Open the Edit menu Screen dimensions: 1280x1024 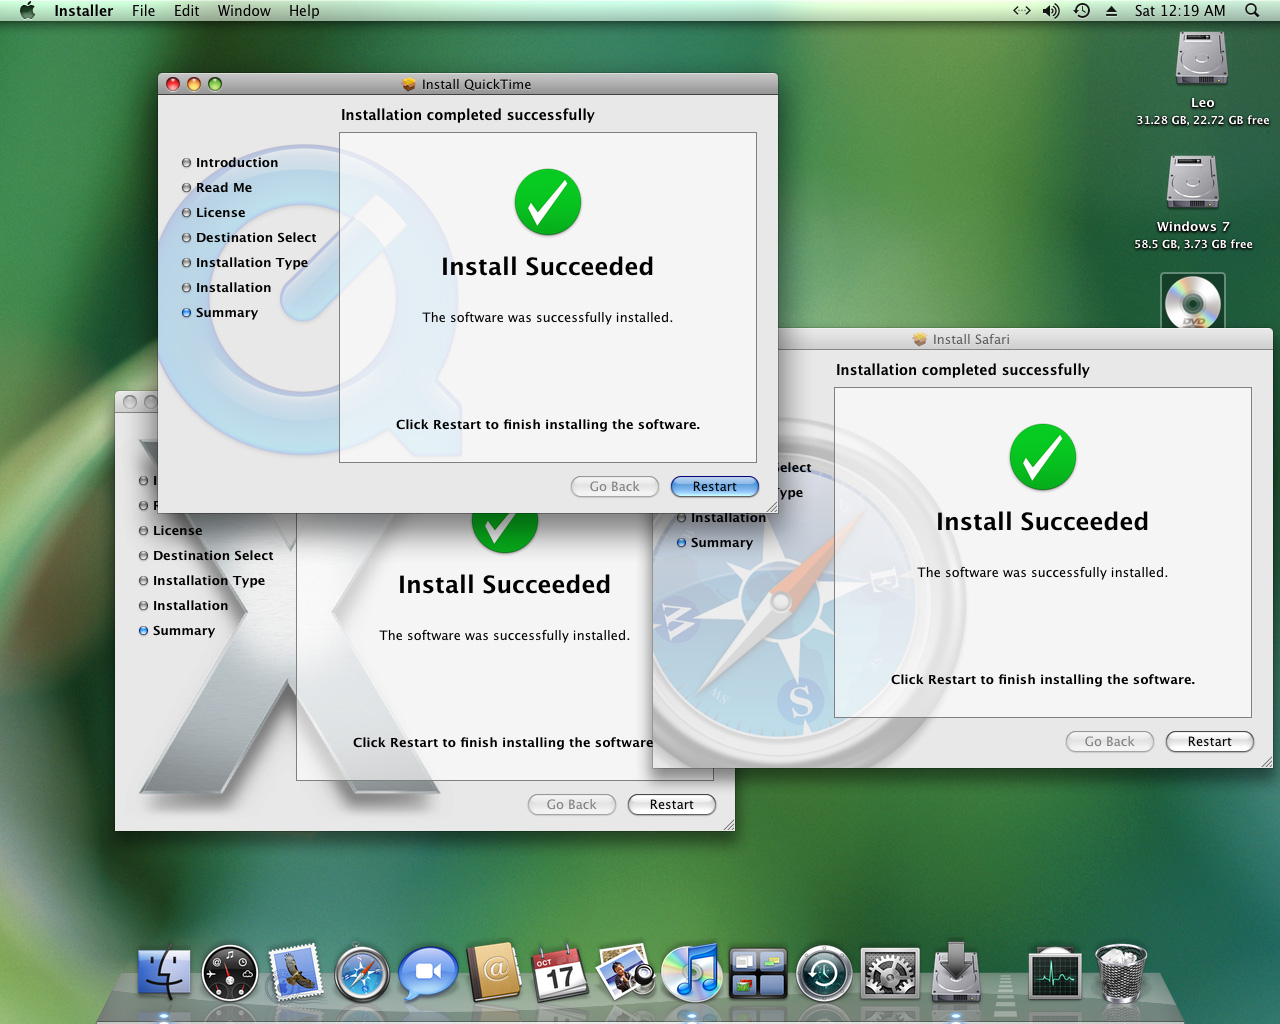click(186, 11)
